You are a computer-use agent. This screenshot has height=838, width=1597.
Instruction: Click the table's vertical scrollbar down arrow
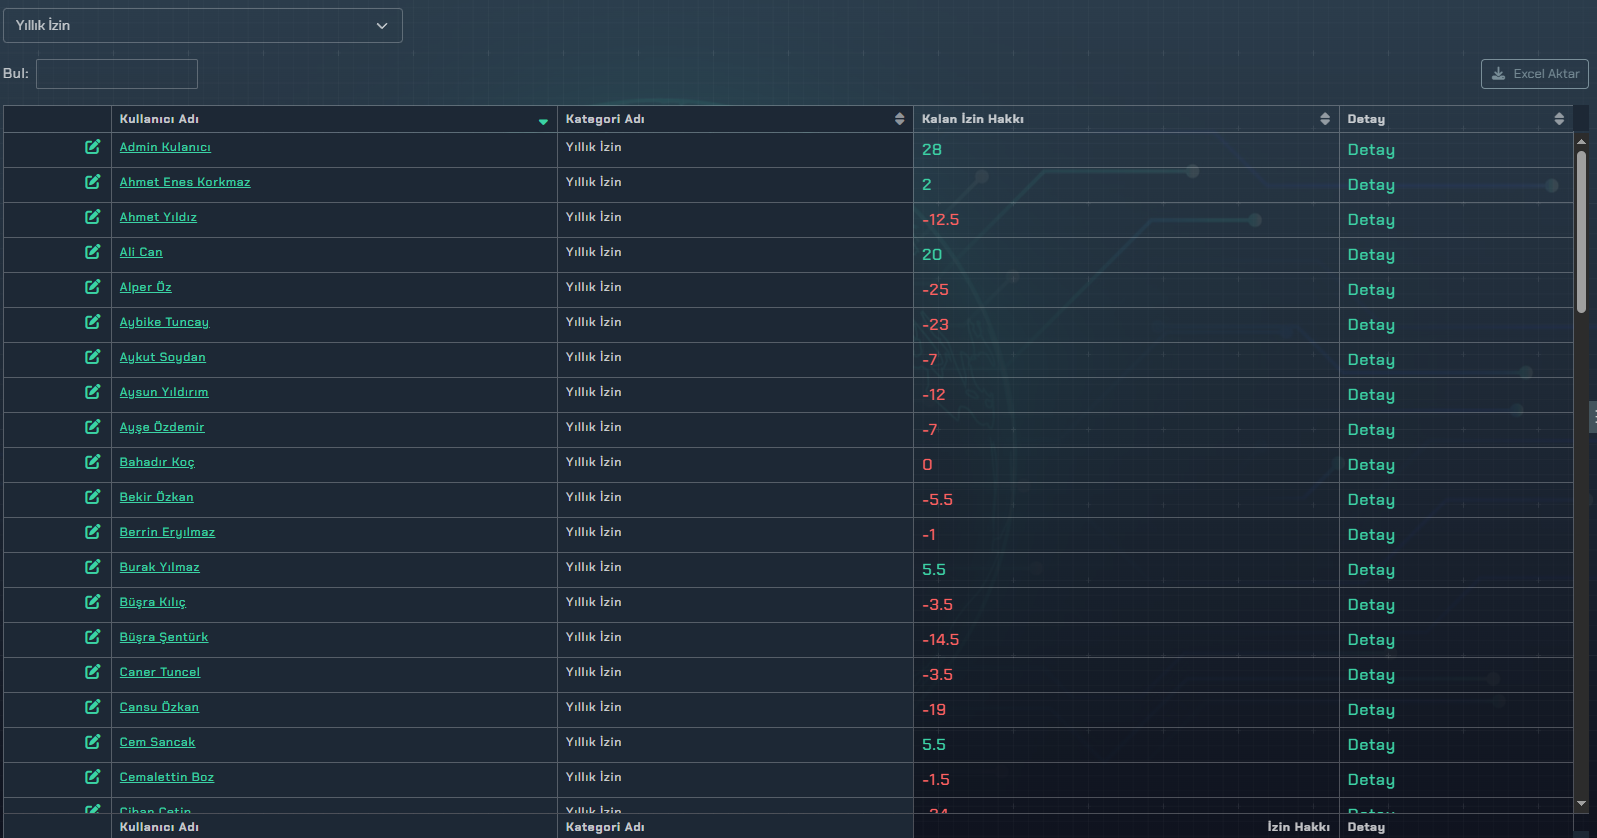pyautogui.click(x=1581, y=803)
